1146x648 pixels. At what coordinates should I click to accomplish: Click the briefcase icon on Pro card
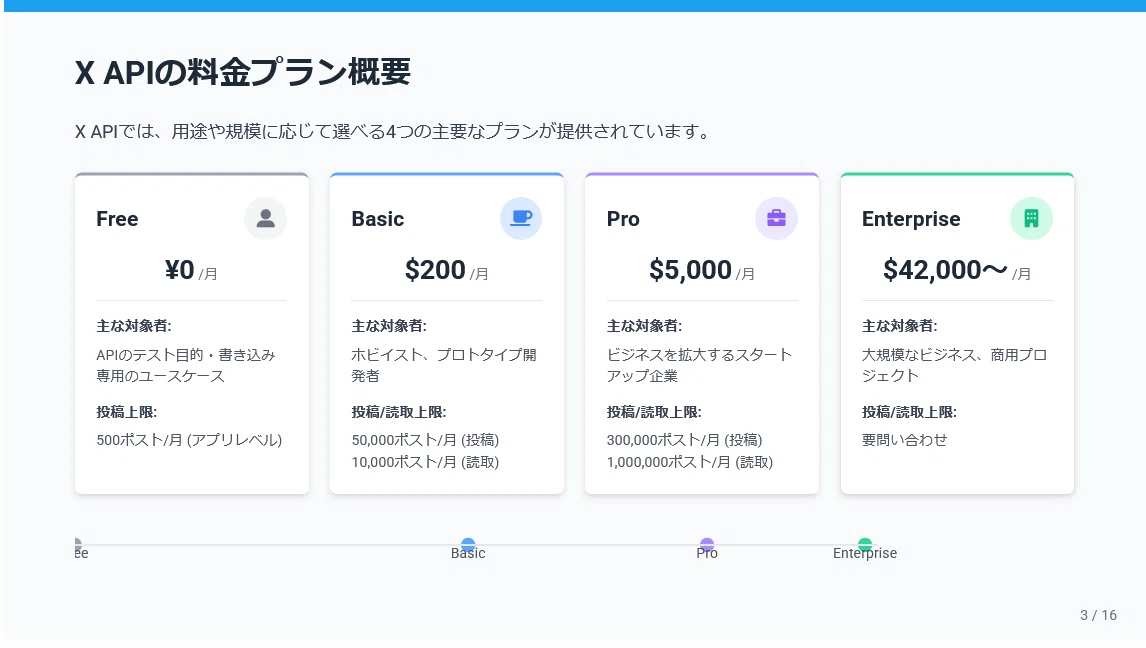[776, 218]
